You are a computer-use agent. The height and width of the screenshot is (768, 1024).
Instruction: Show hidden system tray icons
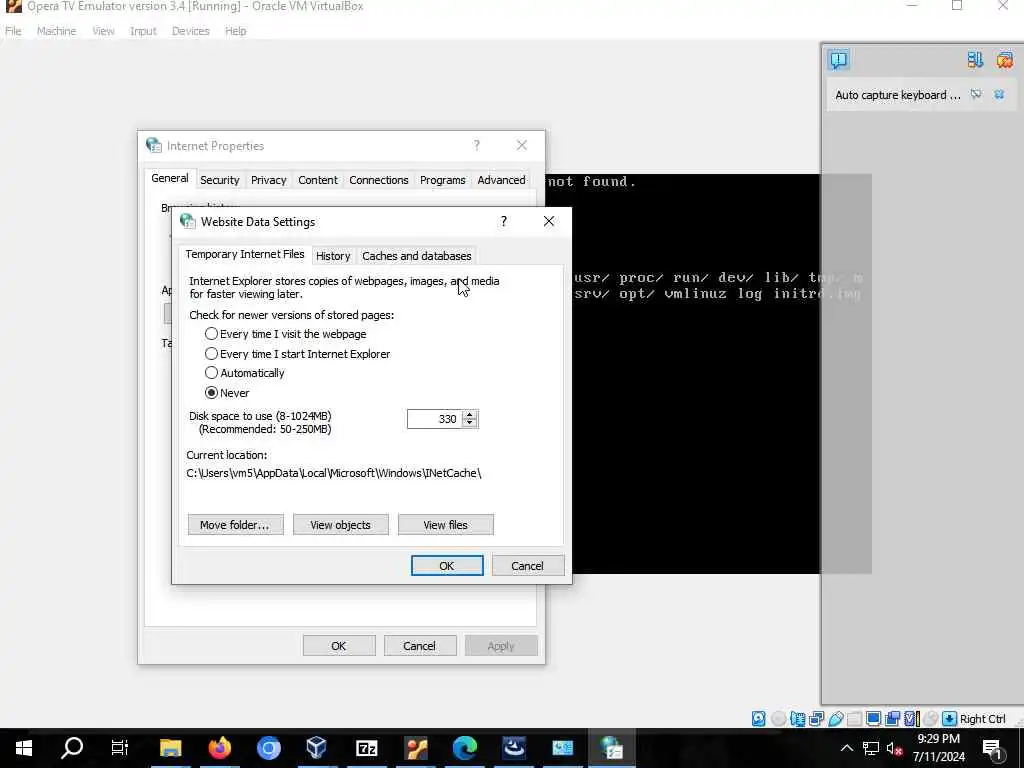point(846,748)
